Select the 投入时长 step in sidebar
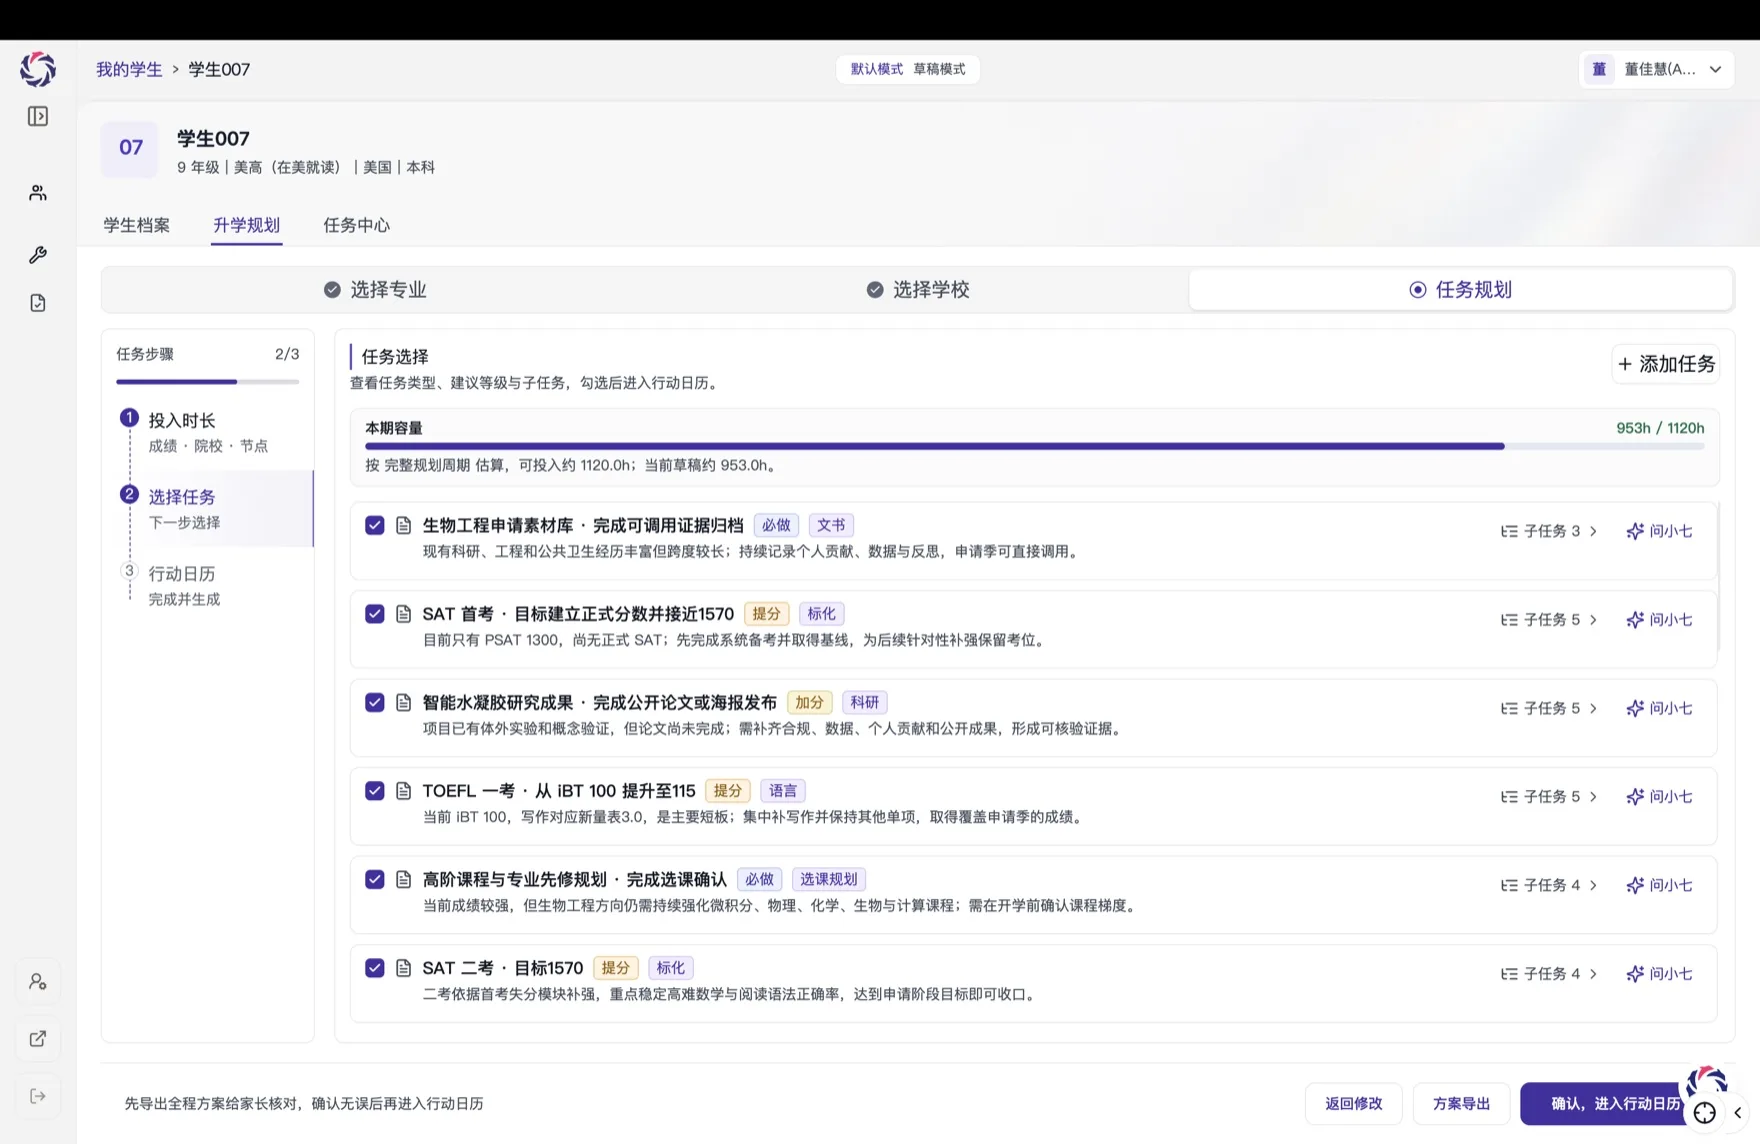Viewport: 1760px width, 1144px height. point(208,432)
